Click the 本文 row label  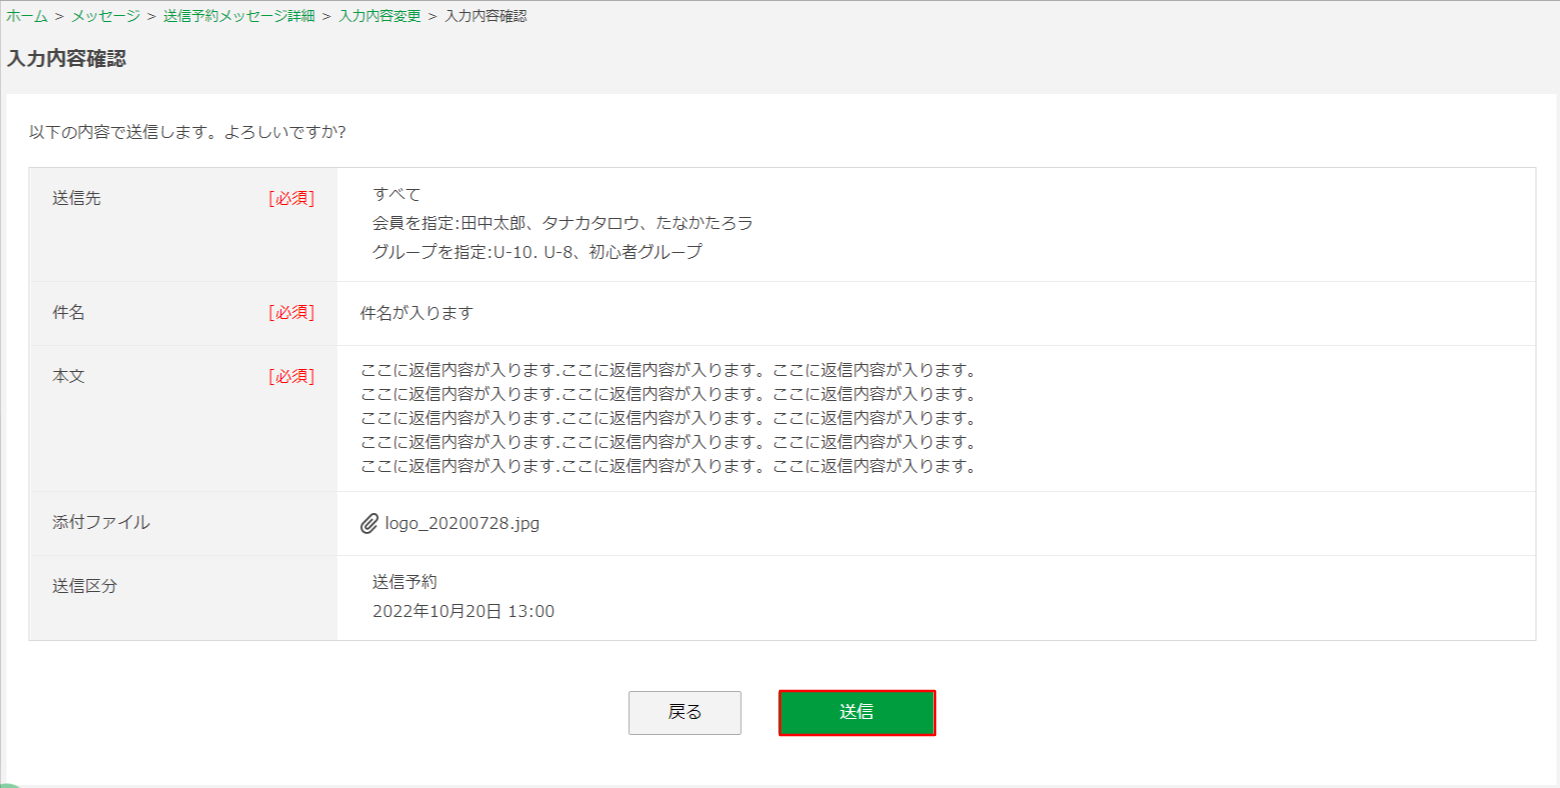coord(69,376)
